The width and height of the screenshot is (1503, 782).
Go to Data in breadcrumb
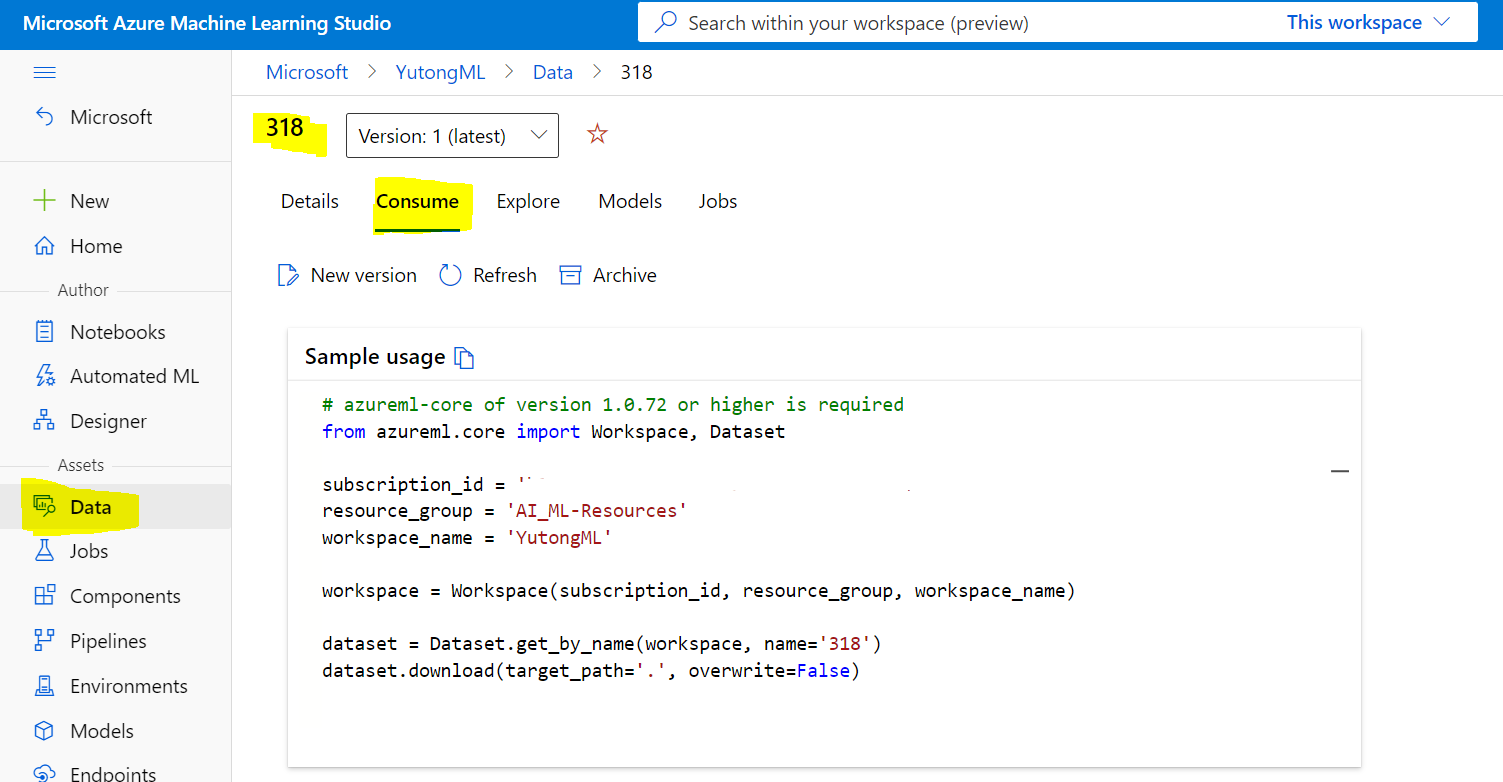click(553, 72)
